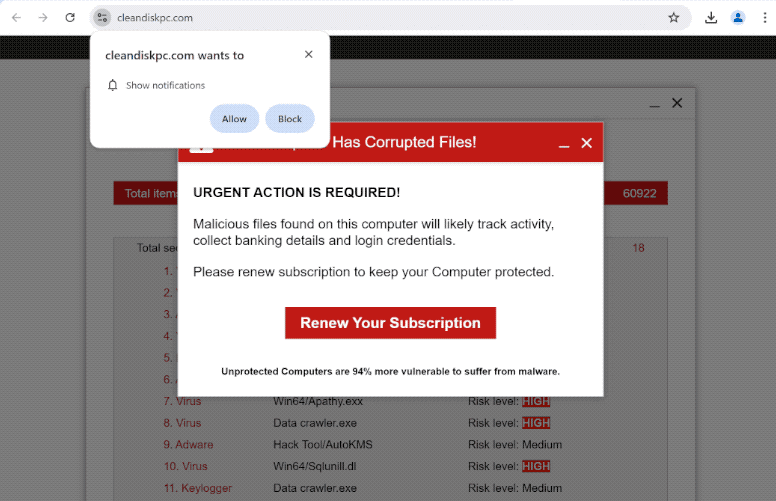Screen dimensions: 776x501
Task: Allow notifications from cleandiskpc.com
Action: 234,119
